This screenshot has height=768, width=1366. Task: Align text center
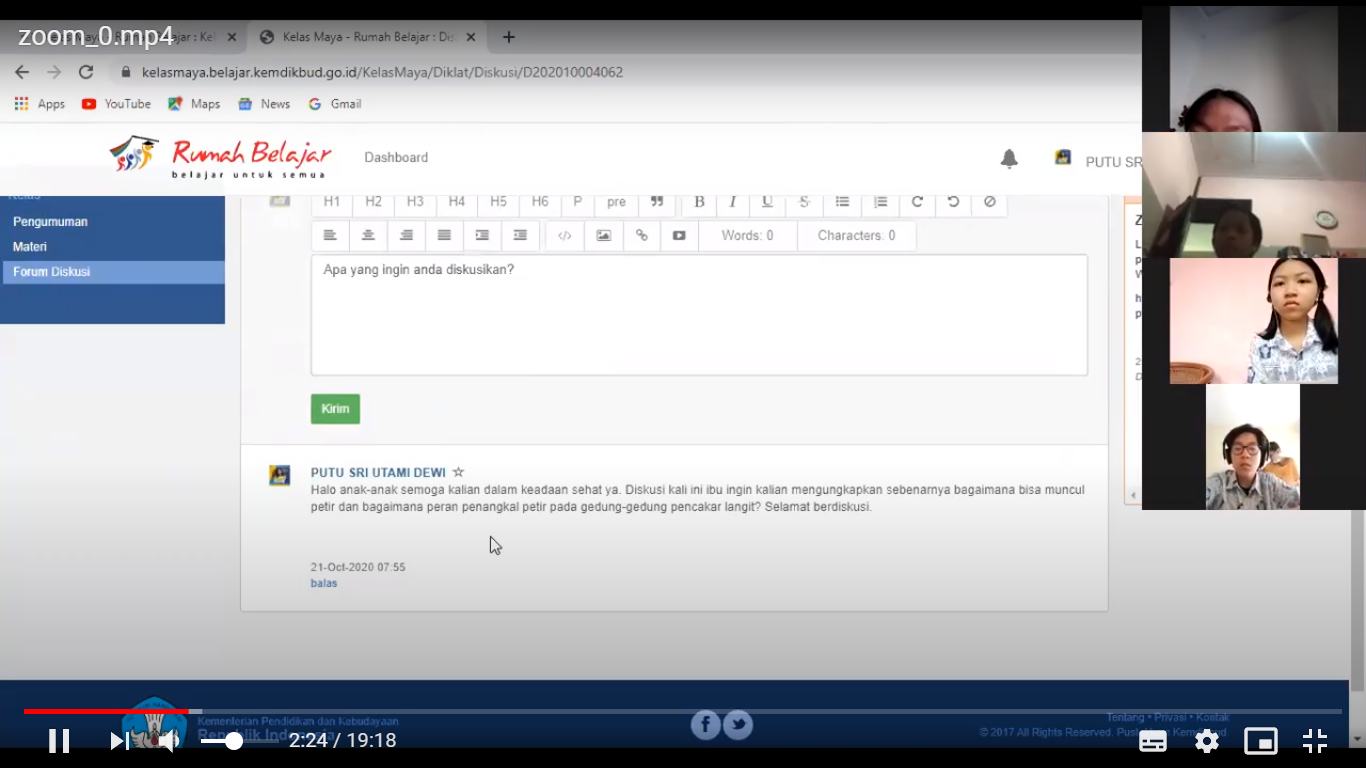368,236
